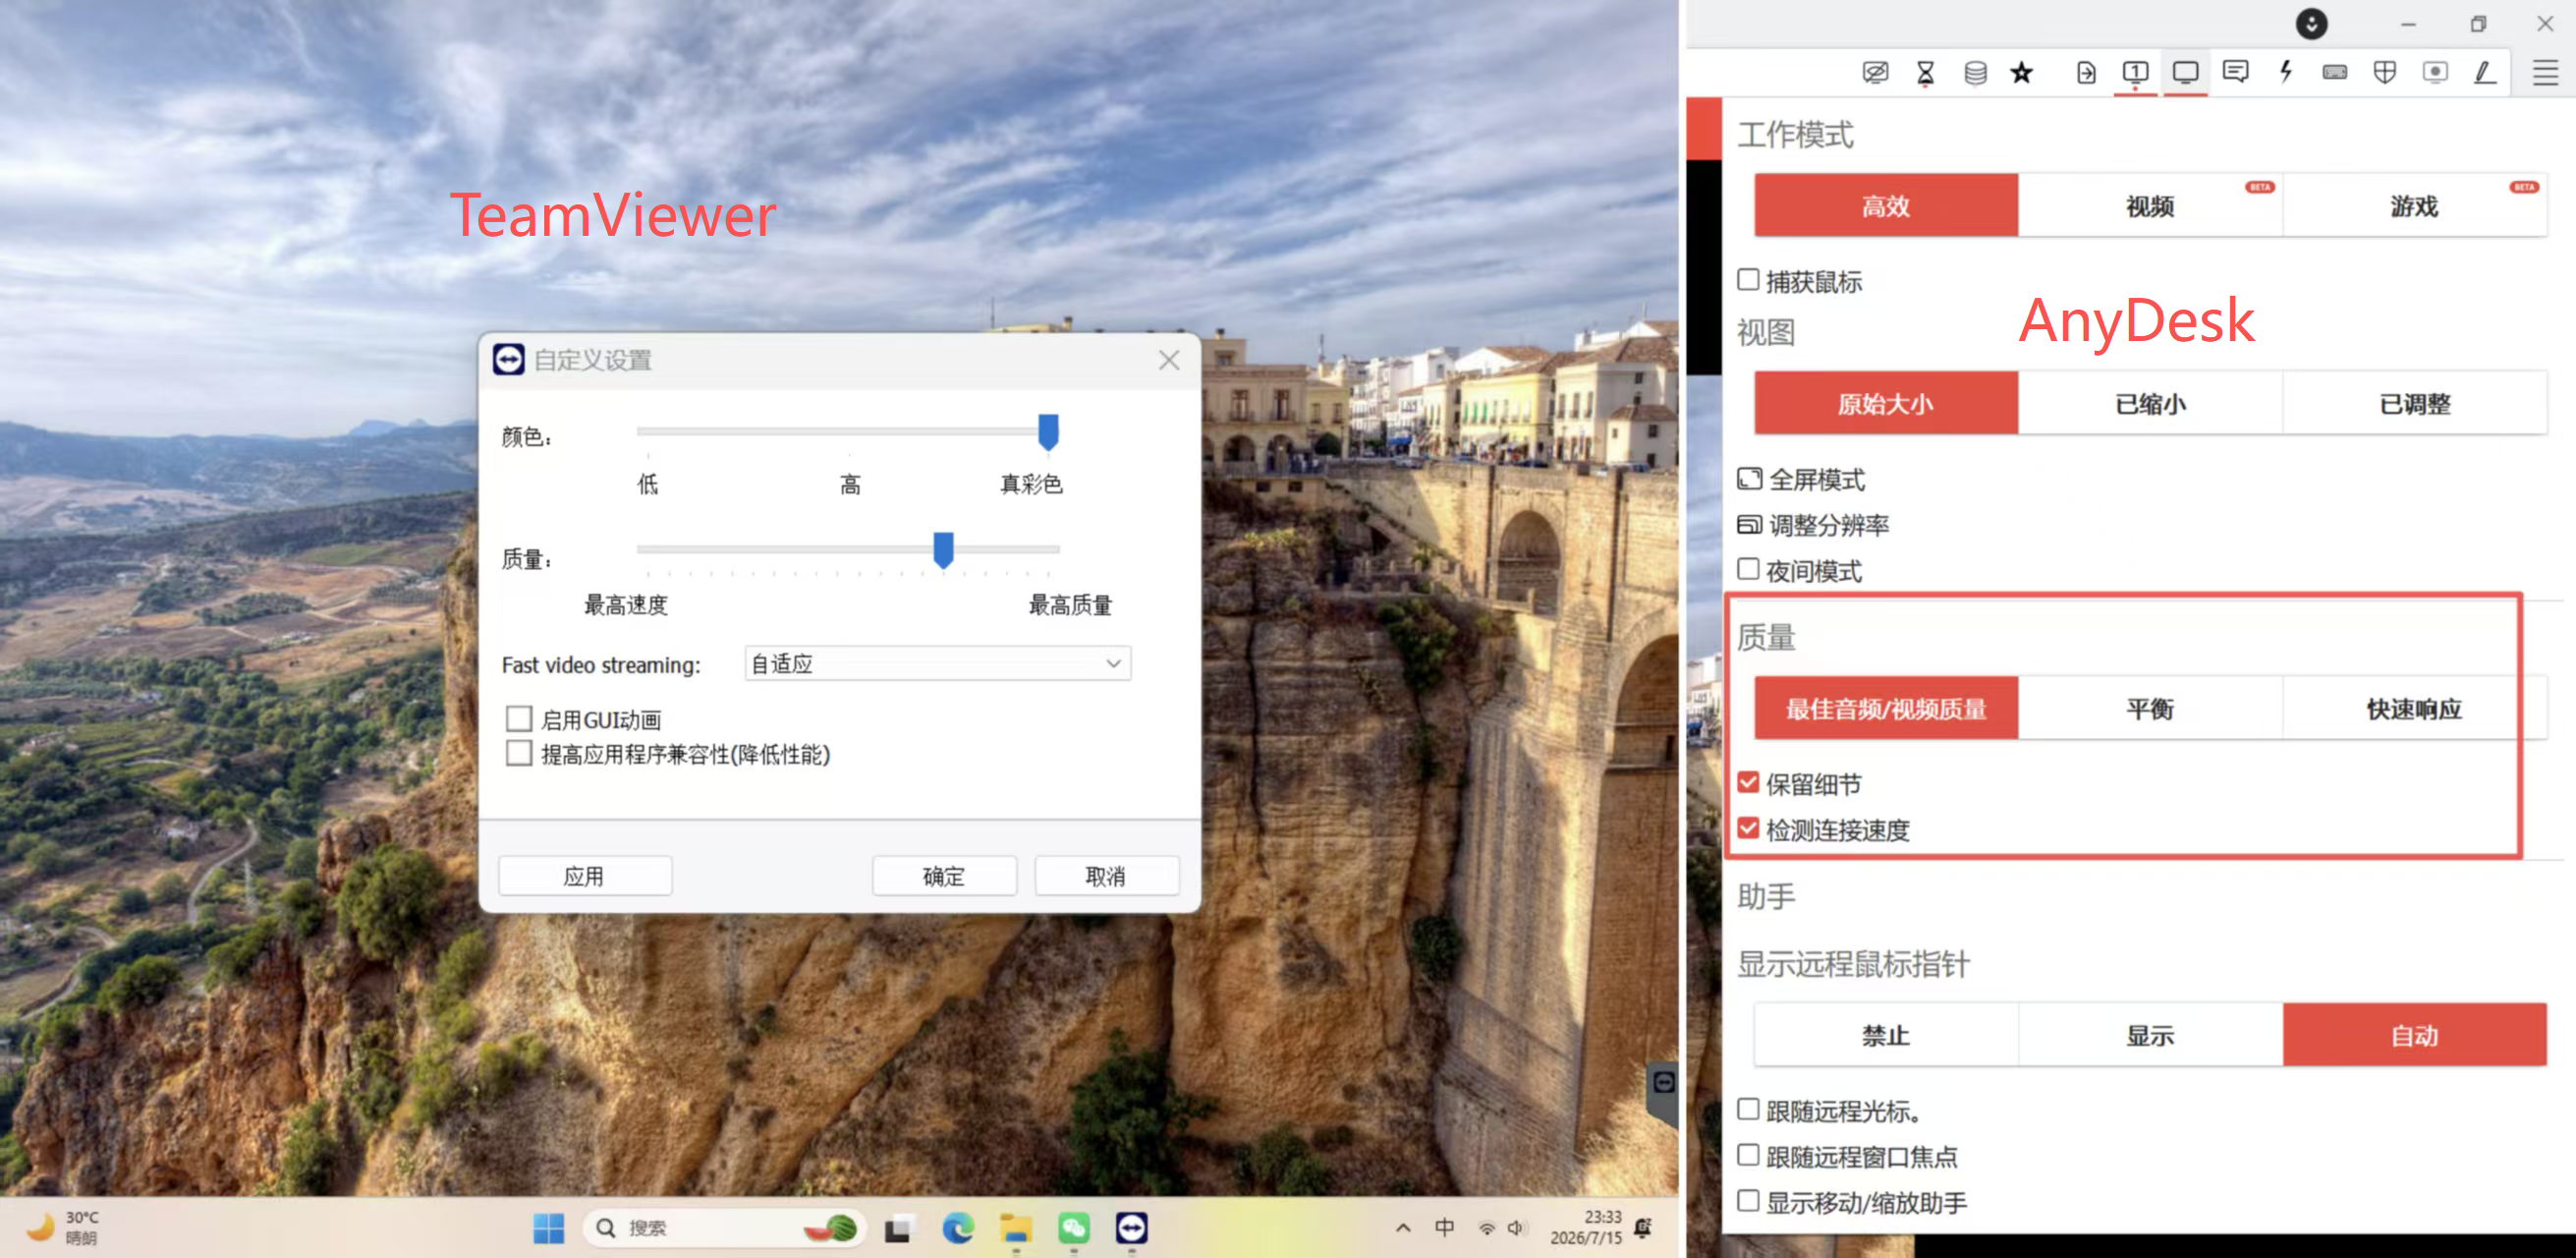The height and width of the screenshot is (1258, 2576).
Task: Select the 游戏 work mode
Action: [2414, 205]
